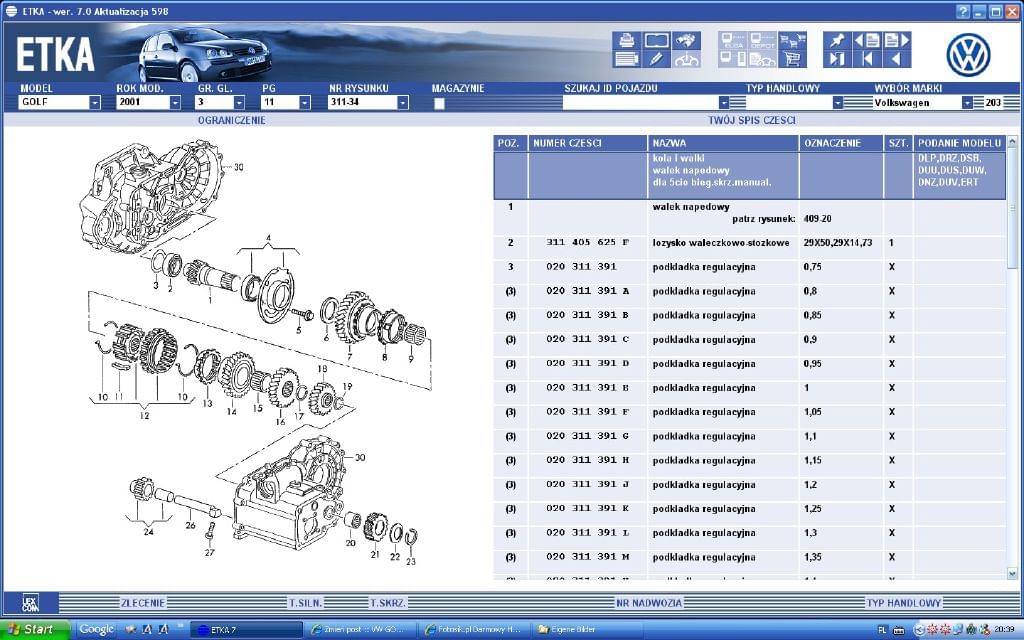
Task: Open the SZUKAJ ID POJAZDU dropdown arrow
Action: (724, 103)
